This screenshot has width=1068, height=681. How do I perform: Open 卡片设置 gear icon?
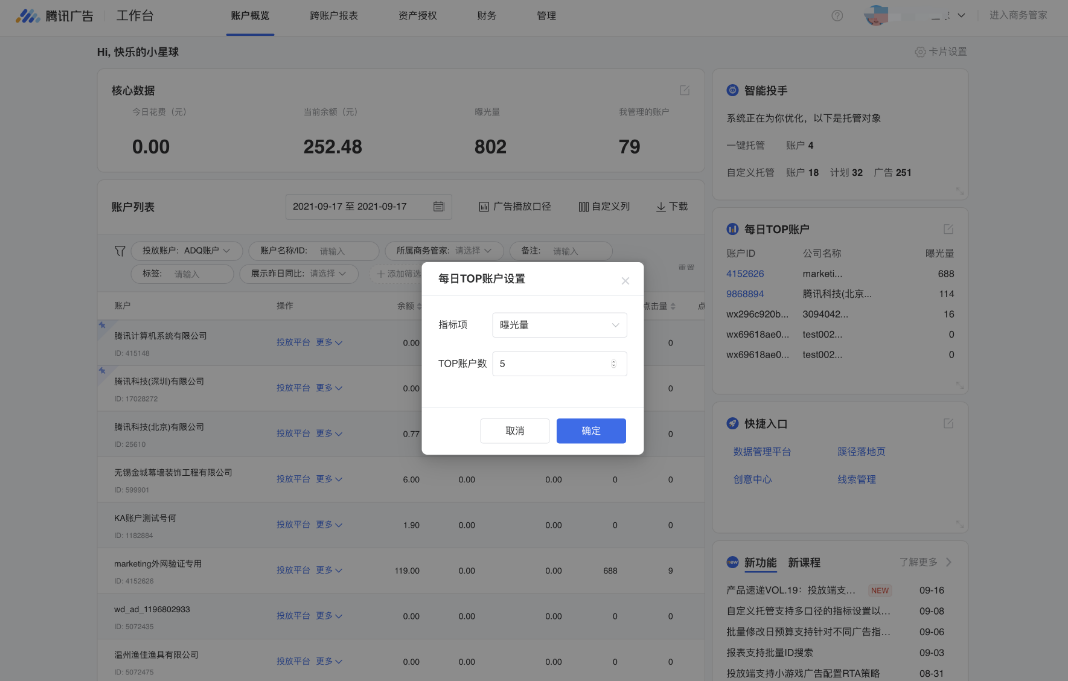point(920,52)
